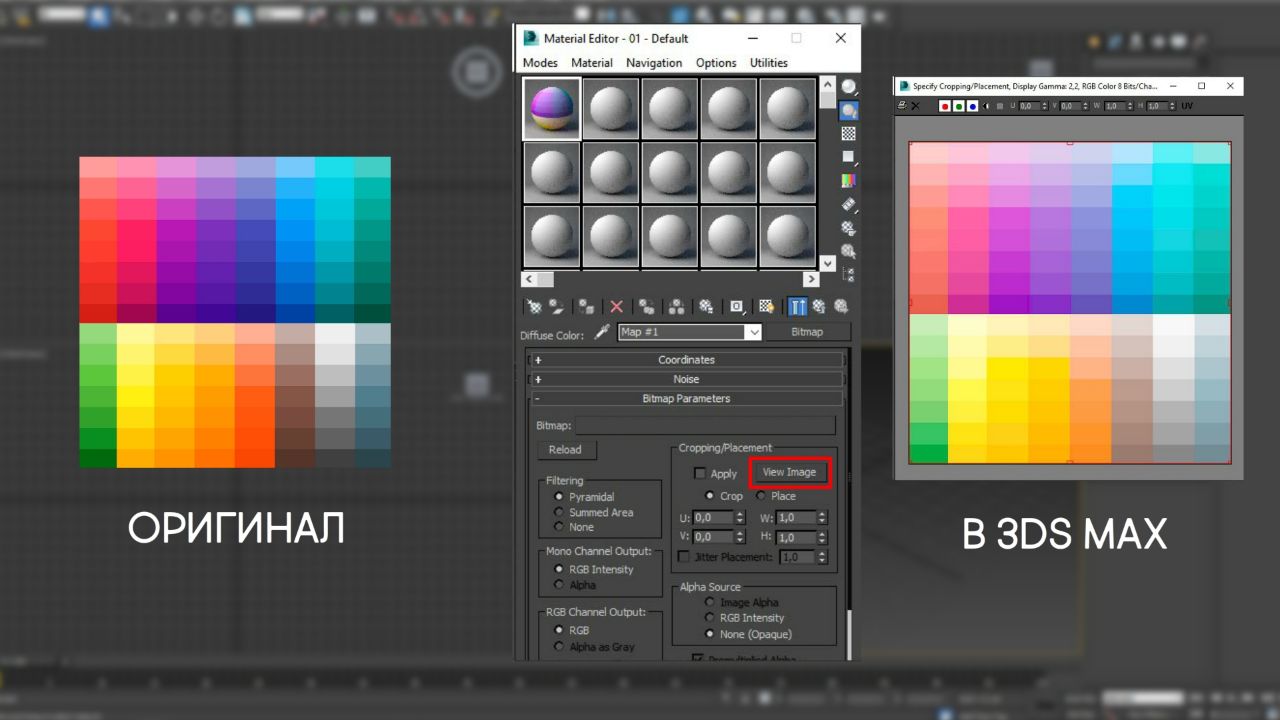Click the Sample UV Tiling icon
The image size is (1280, 720).
(849, 157)
